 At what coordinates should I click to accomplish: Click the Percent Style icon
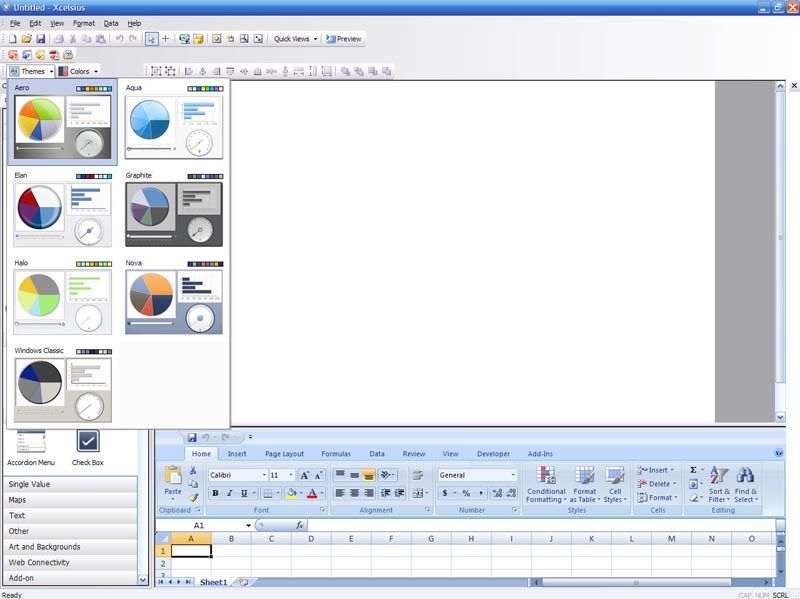pyautogui.click(x=466, y=493)
